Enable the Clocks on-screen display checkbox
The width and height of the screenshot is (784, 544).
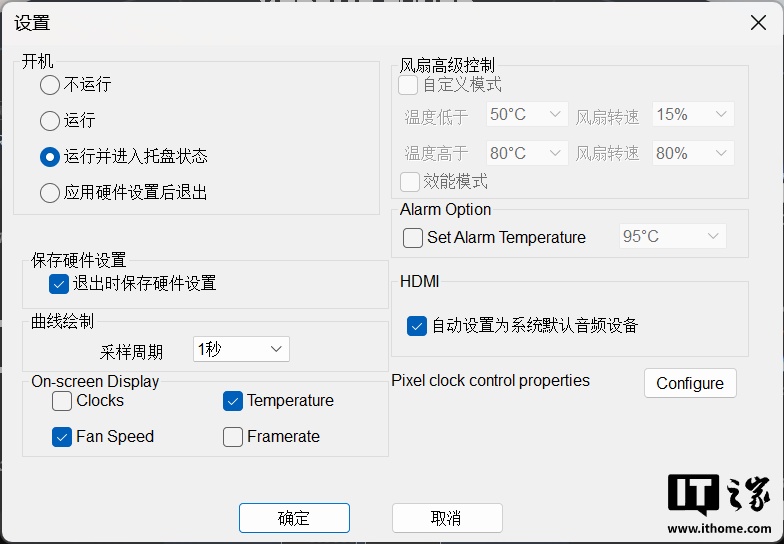point(62,401)
